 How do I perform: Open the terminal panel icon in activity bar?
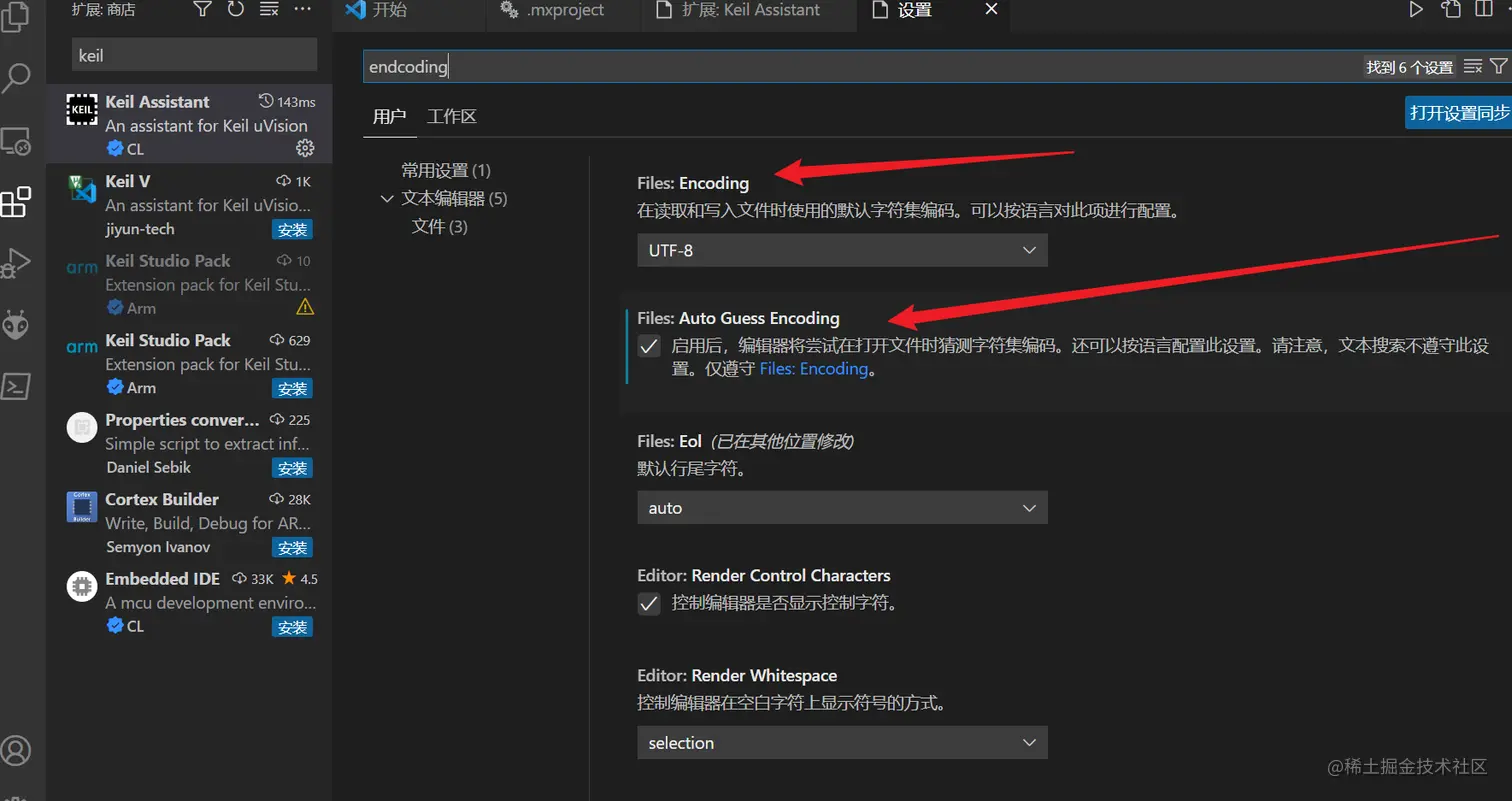point(17,386)
